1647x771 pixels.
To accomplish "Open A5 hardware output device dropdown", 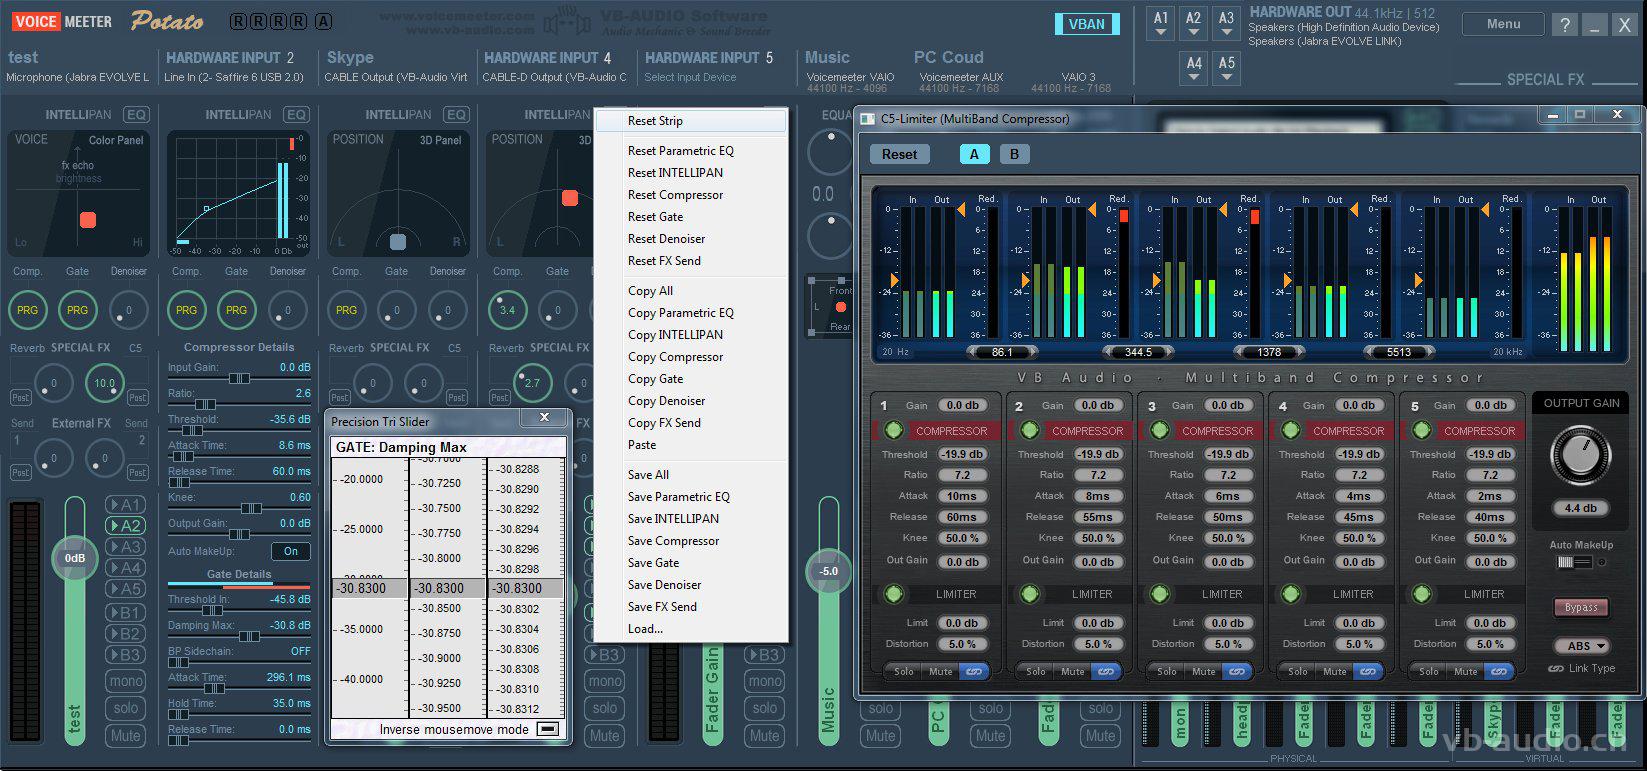I will tap(1226, 69).
